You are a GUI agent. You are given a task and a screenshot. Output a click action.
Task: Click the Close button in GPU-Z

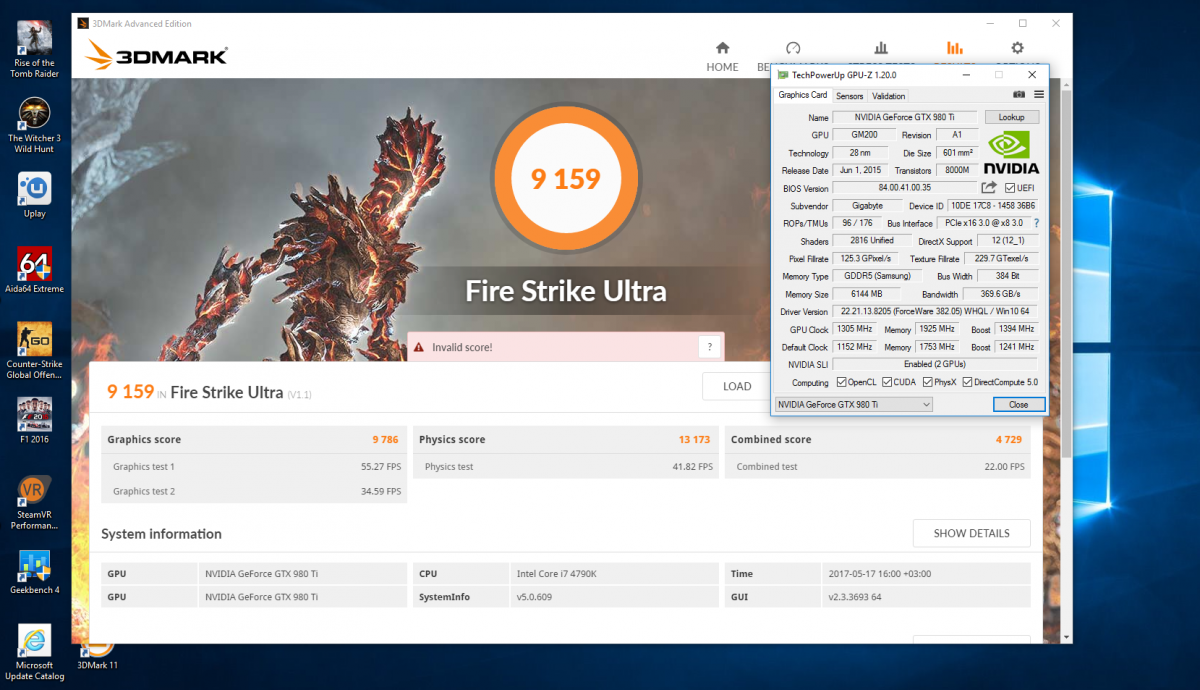1019,404
